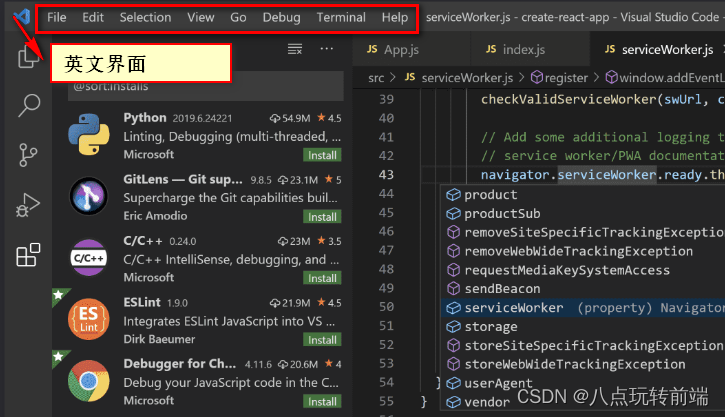Install the Debugger for Chrome extension
The height and width of the screenshot is (417, 725).
coord(322,401)
